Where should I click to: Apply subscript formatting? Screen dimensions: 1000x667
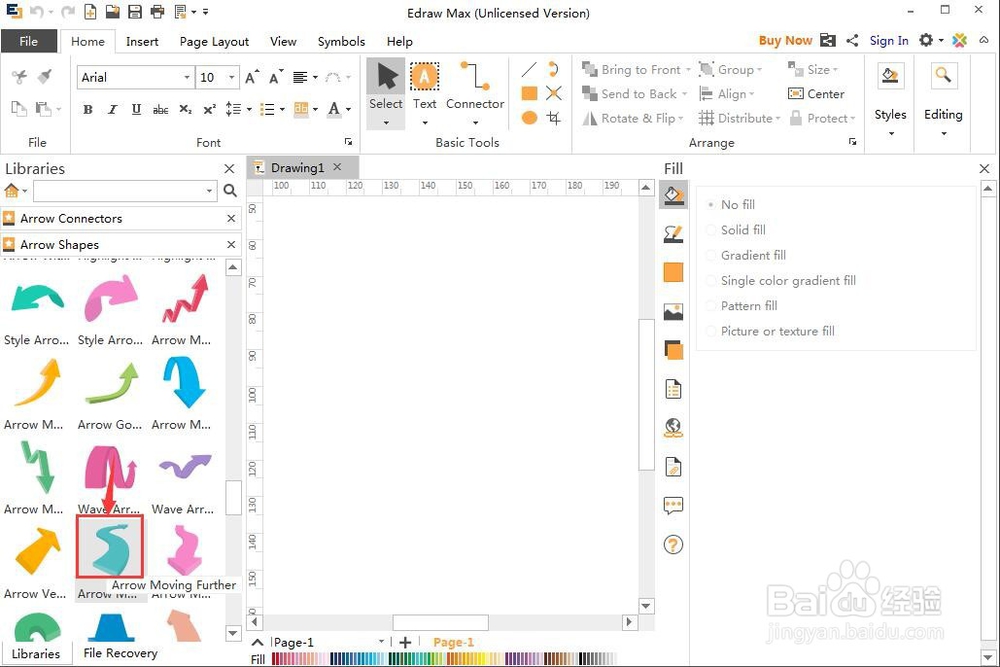(x=185, y=109)
